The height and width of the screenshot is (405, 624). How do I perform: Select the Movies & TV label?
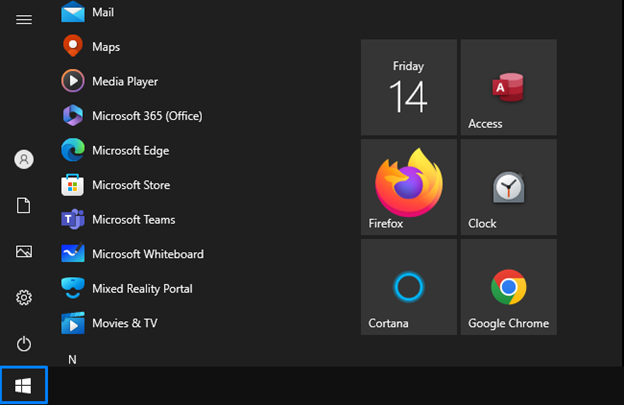[x=125, y=323]
